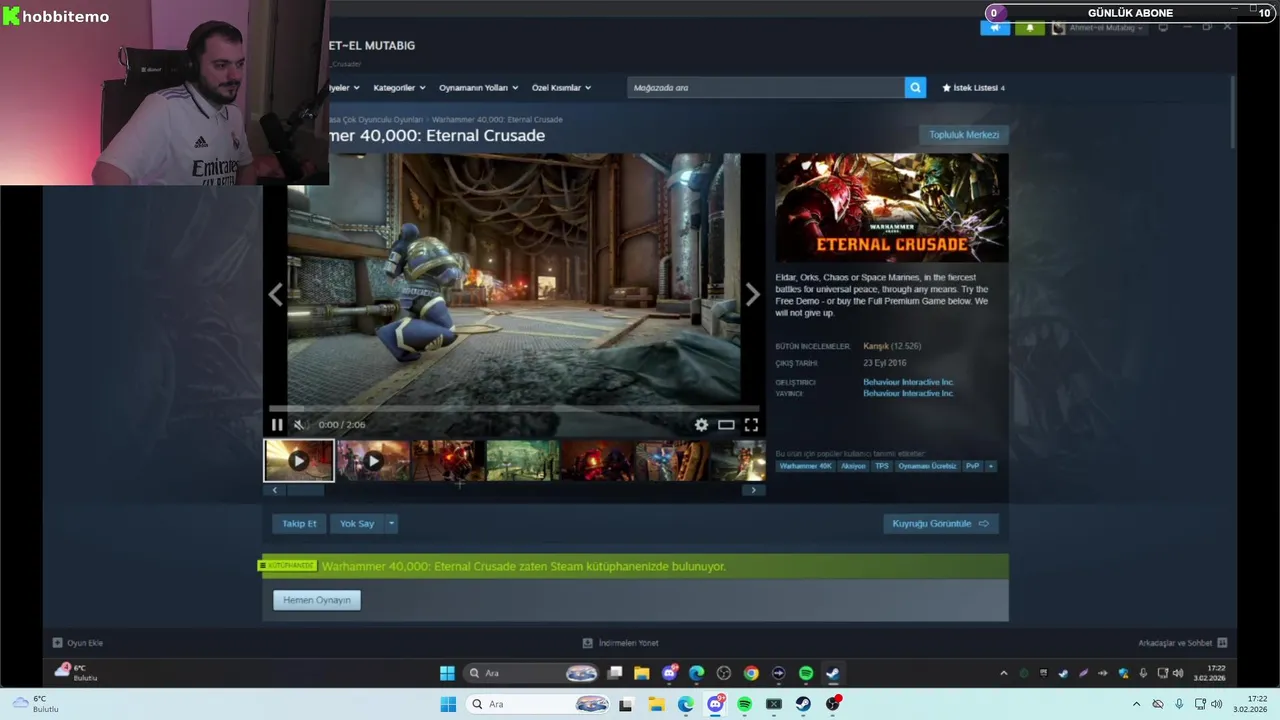Select the second trailer thumbnail
Image resolution: width=1280 pixels, height=720 pixels.
click(x=373, y=461)
